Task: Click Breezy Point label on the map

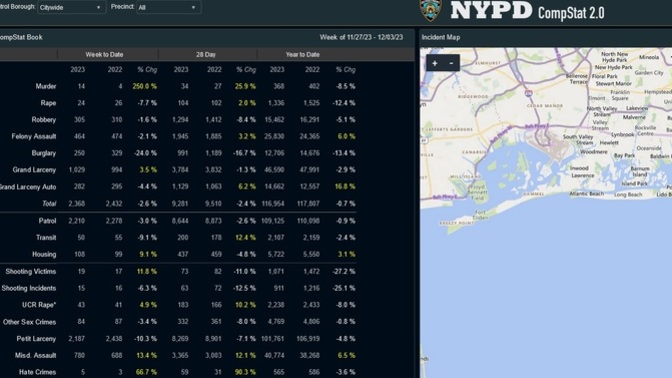Action: (x=456, y=223)
